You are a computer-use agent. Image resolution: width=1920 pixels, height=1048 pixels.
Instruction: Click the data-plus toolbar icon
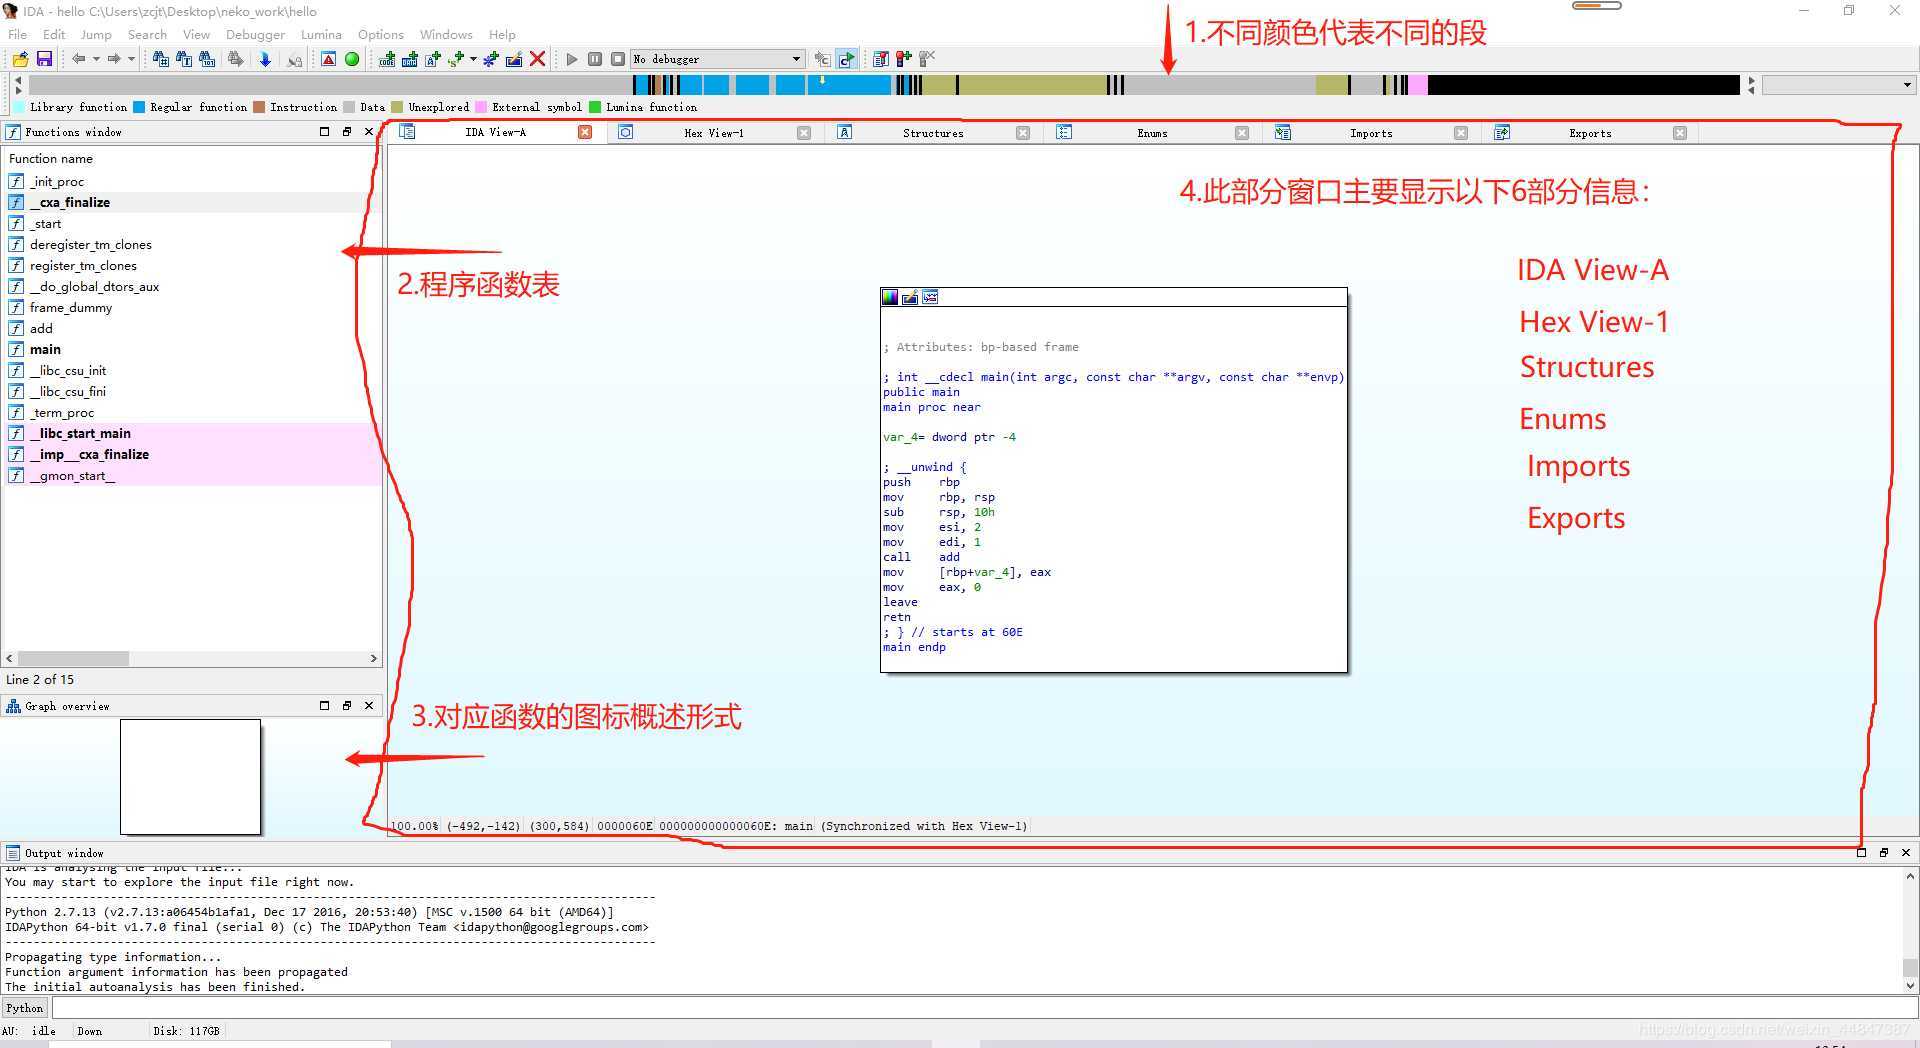410,59
